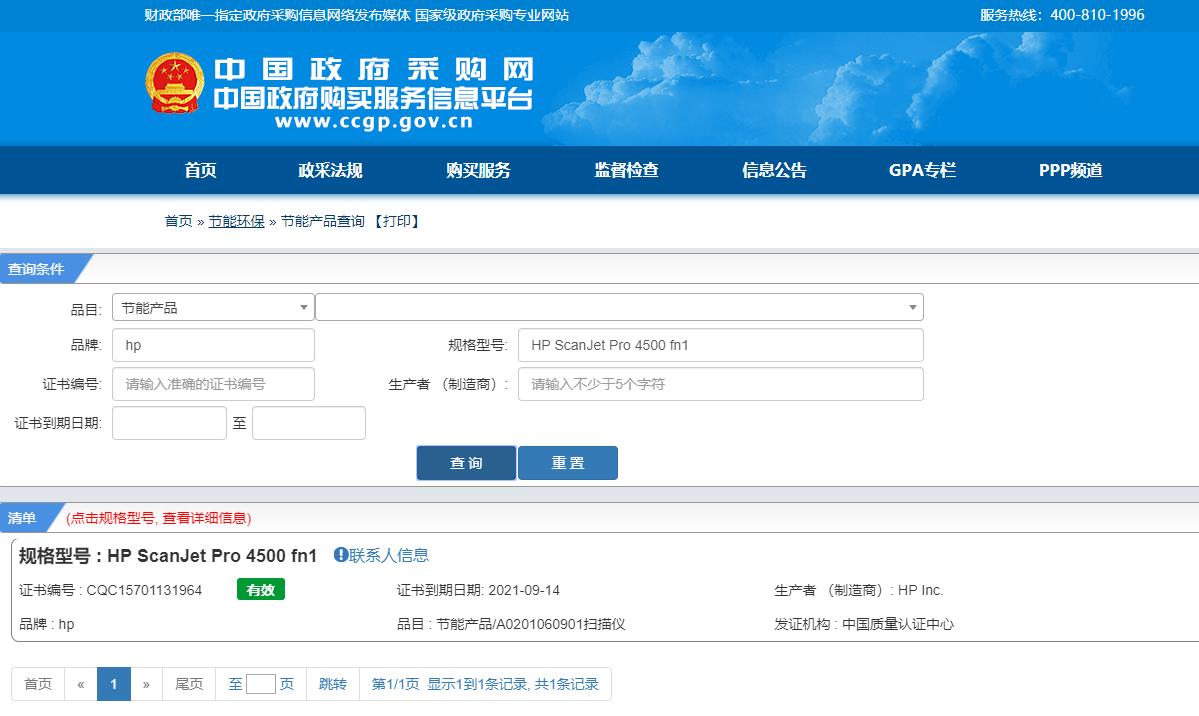The width and height of the screenshot is (1199, 716).
Task: Click the 规格型号 input field
Action: pyautogui.click(x=720, y=345)
